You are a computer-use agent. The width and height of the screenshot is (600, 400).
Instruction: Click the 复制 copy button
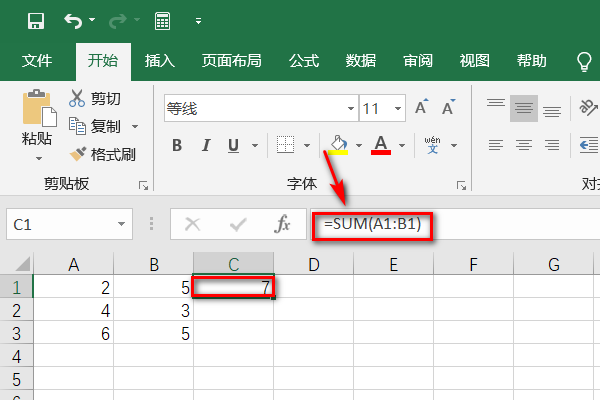[95, 126]
